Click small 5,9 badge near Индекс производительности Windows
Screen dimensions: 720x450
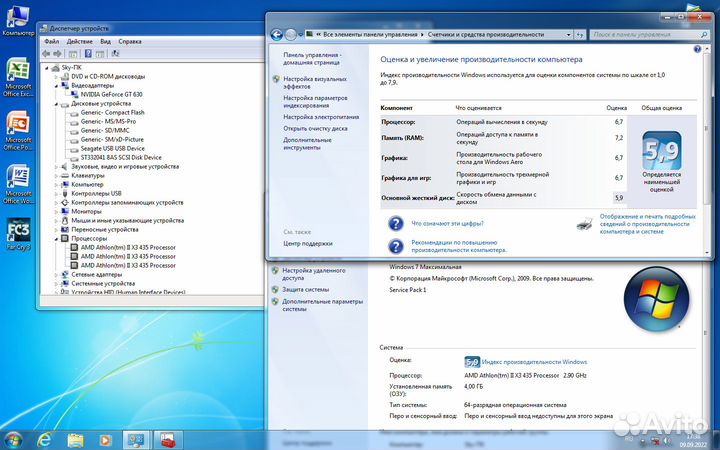click(x=472, y=362)
